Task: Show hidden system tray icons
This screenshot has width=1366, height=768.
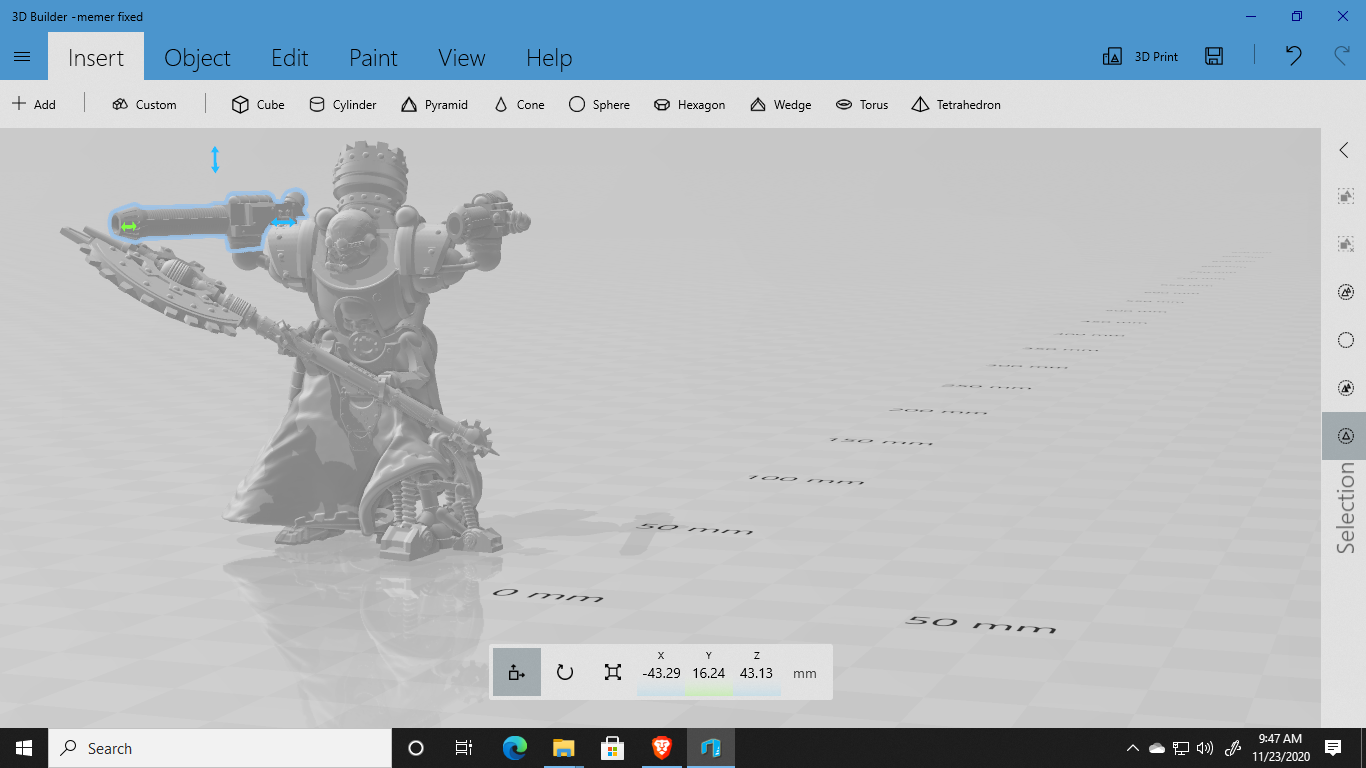Action: coord(1133,748)
